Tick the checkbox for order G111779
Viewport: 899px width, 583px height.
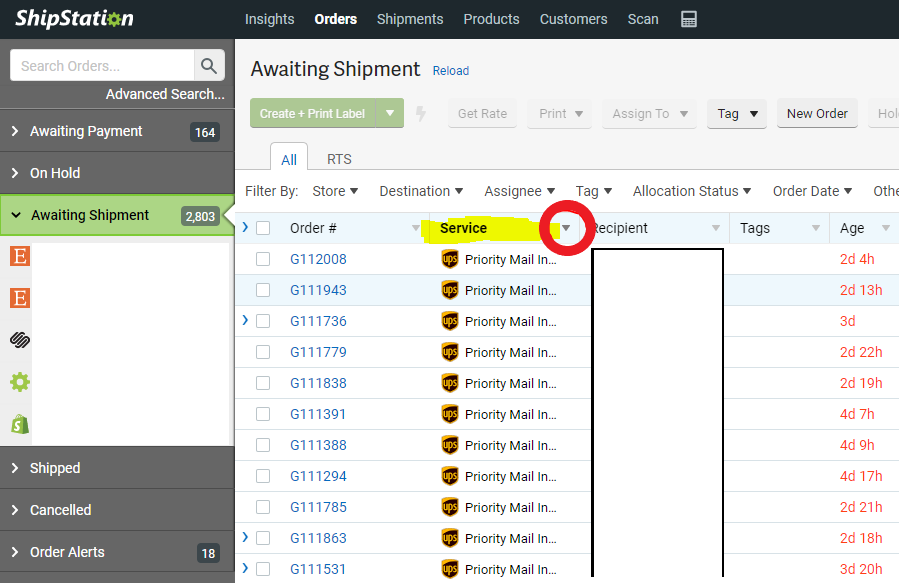pyautogui.click(x=263, y=352)
